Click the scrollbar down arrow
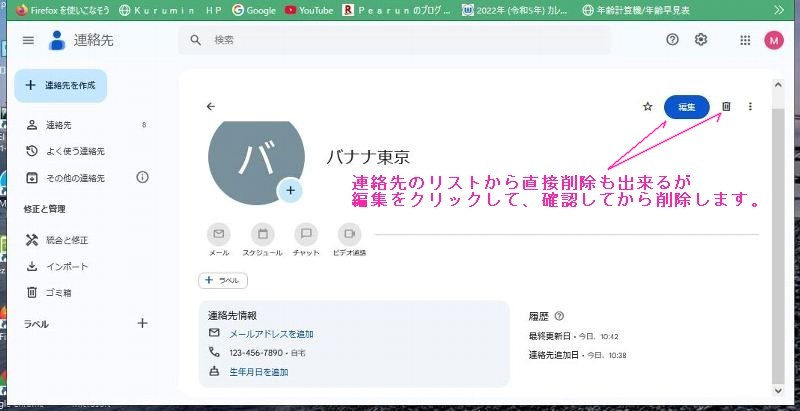 778,391
